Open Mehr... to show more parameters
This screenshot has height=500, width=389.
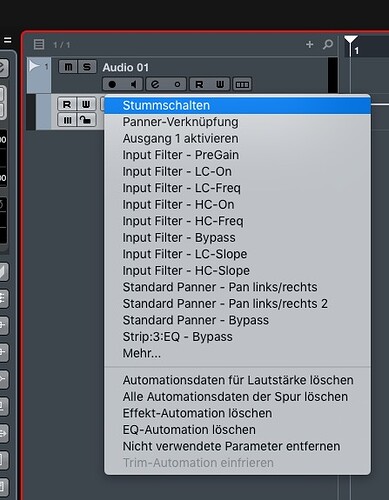click(142, 353)
